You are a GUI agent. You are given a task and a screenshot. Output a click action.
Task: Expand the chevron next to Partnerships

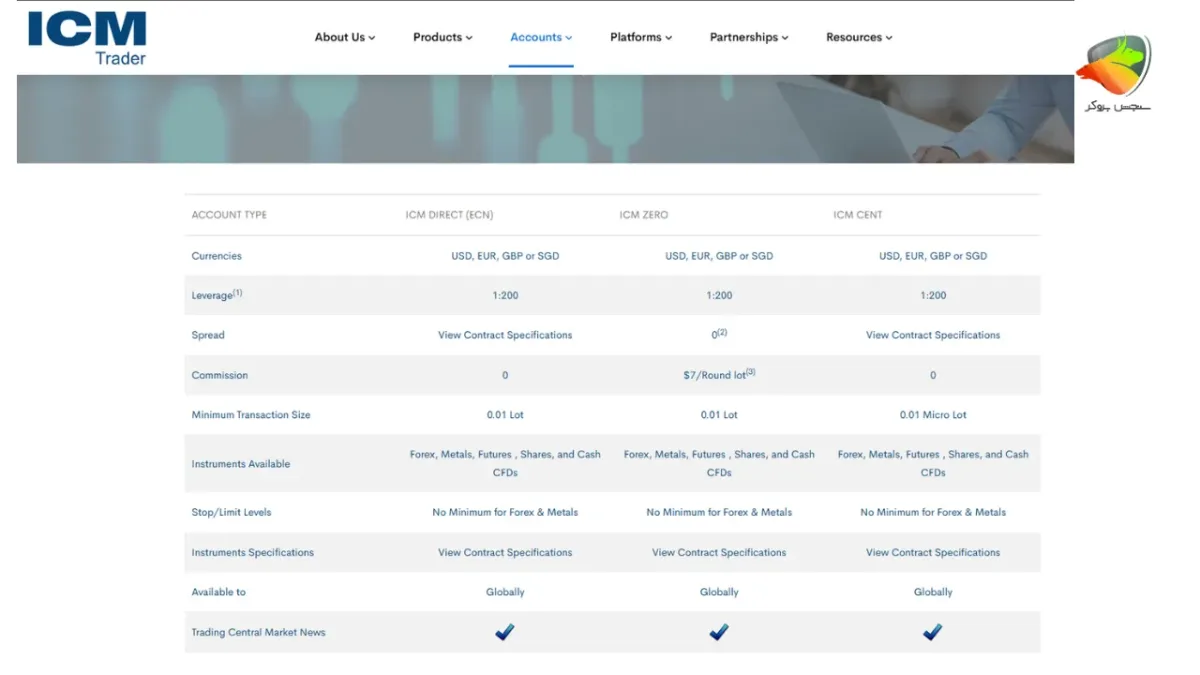tap(785, 38)
